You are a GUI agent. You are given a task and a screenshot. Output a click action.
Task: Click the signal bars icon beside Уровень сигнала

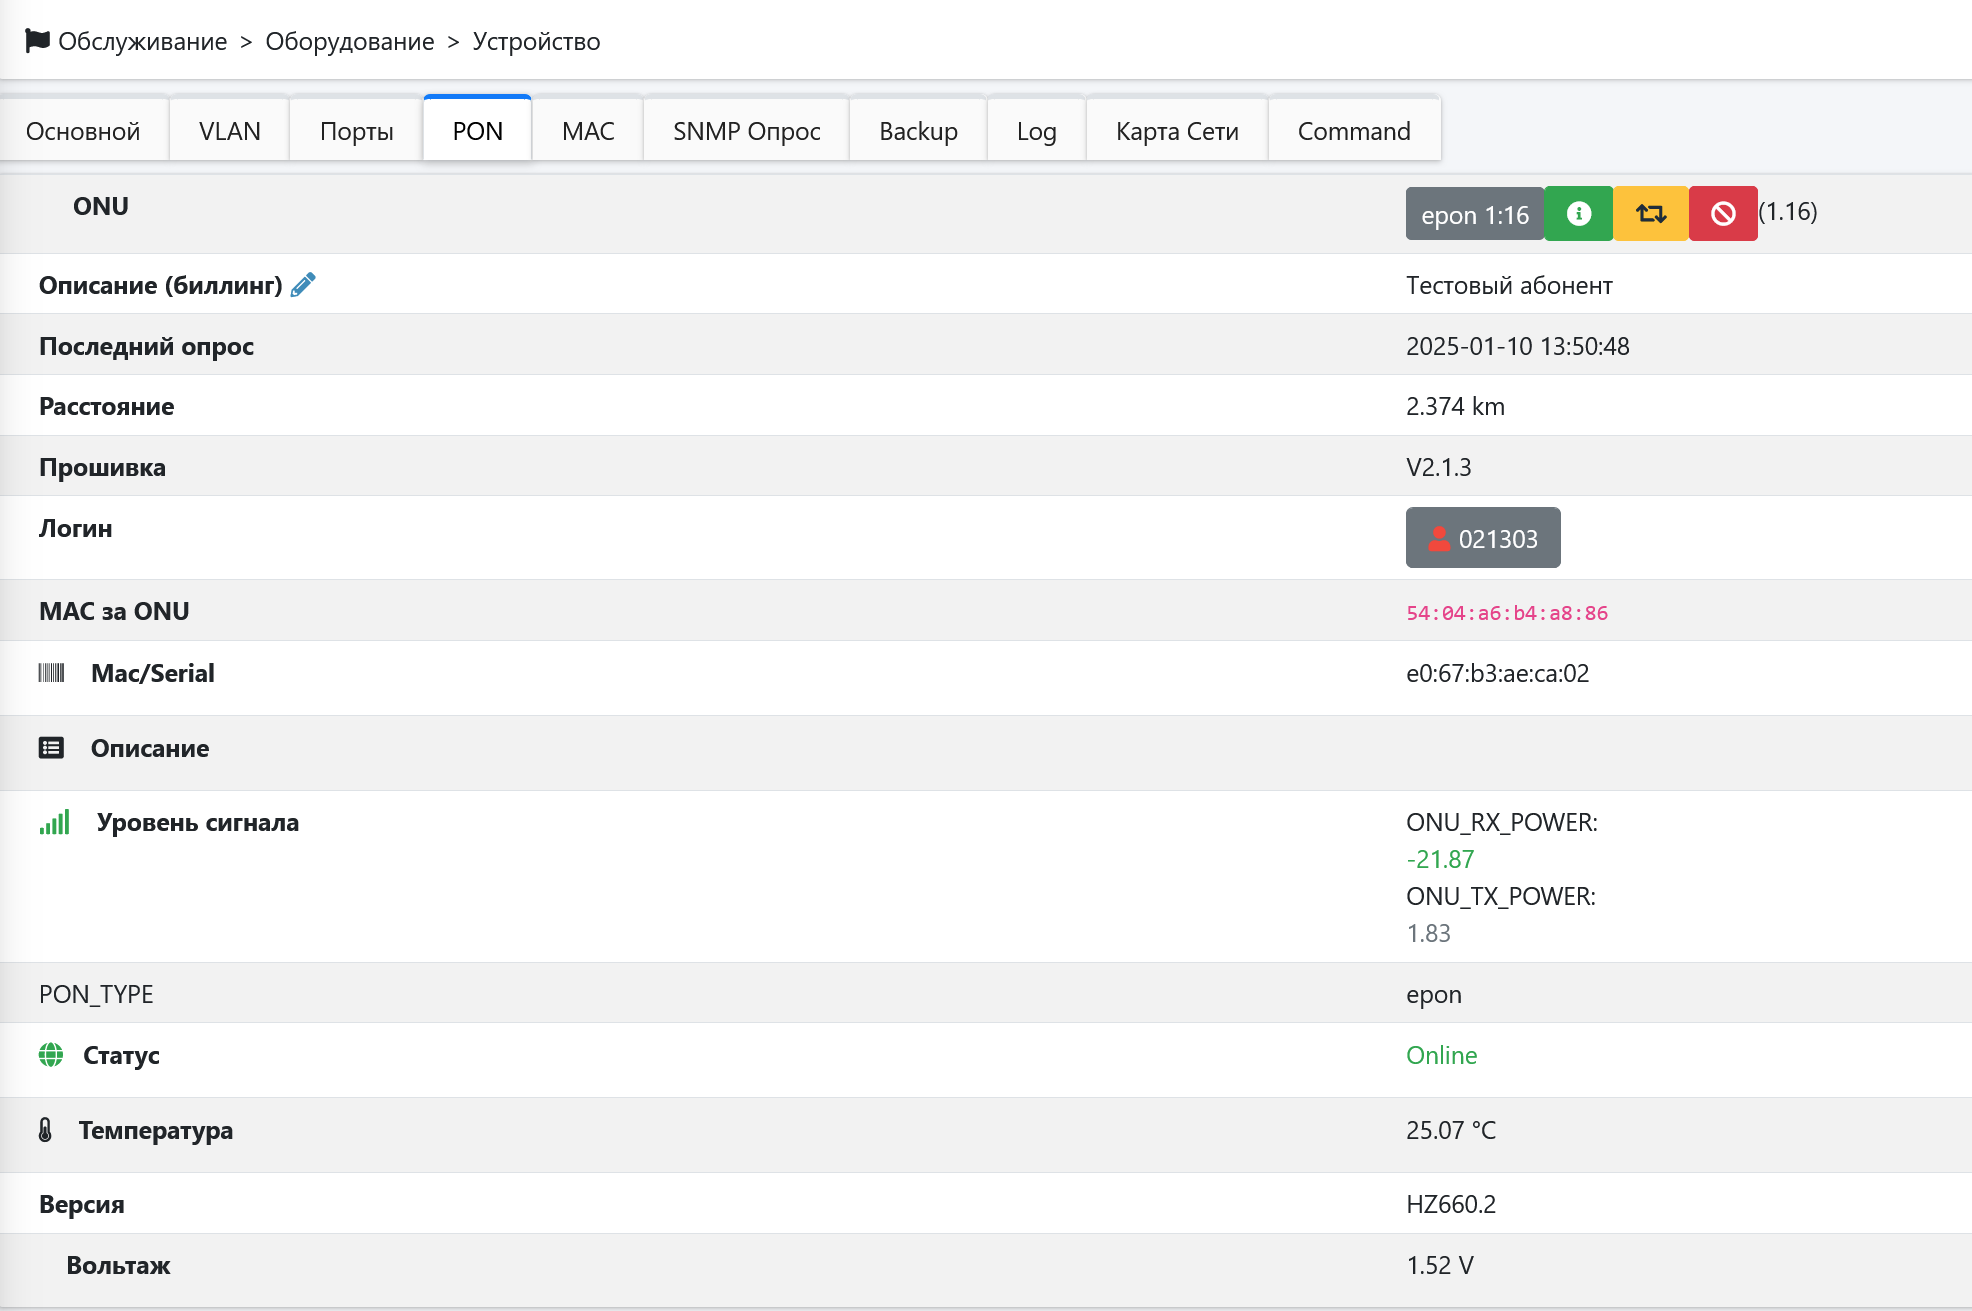point(55,822)
